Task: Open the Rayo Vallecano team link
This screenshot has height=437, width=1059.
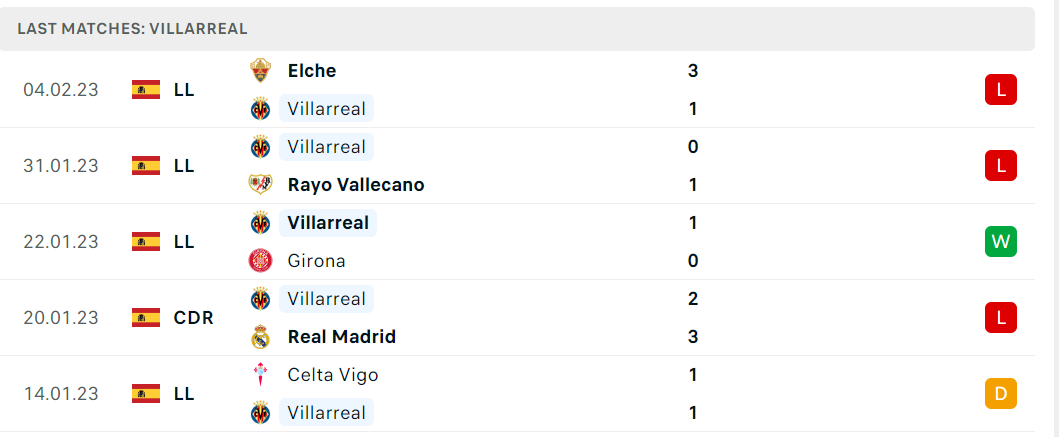Action: (356, 185)
